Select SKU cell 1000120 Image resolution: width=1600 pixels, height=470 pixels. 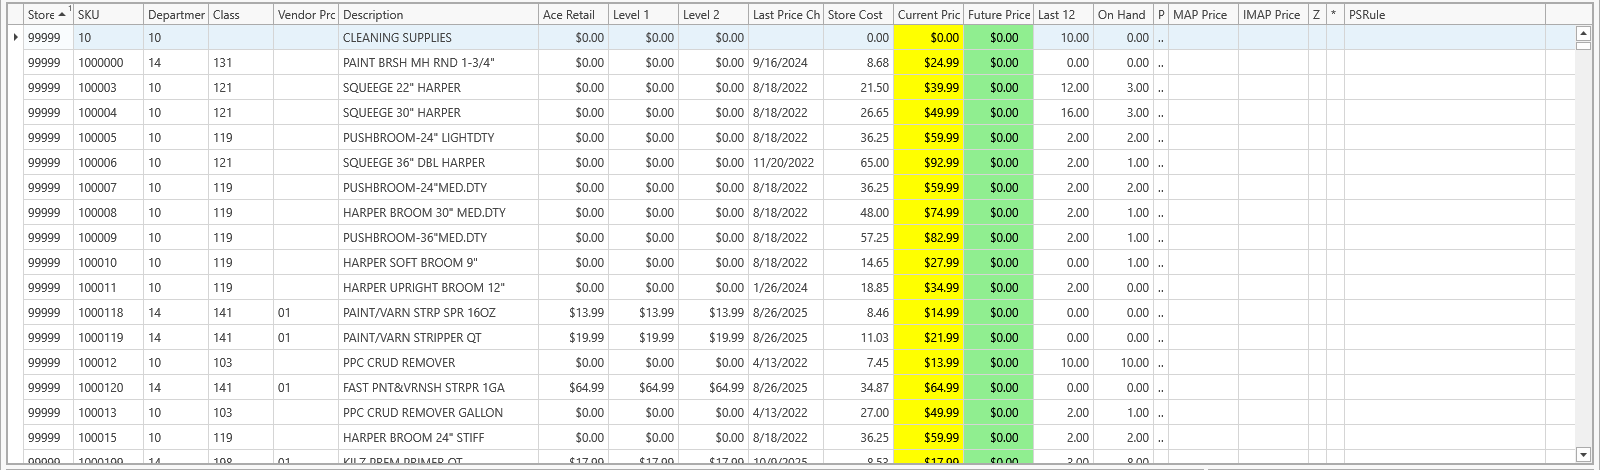coord(108,388)
